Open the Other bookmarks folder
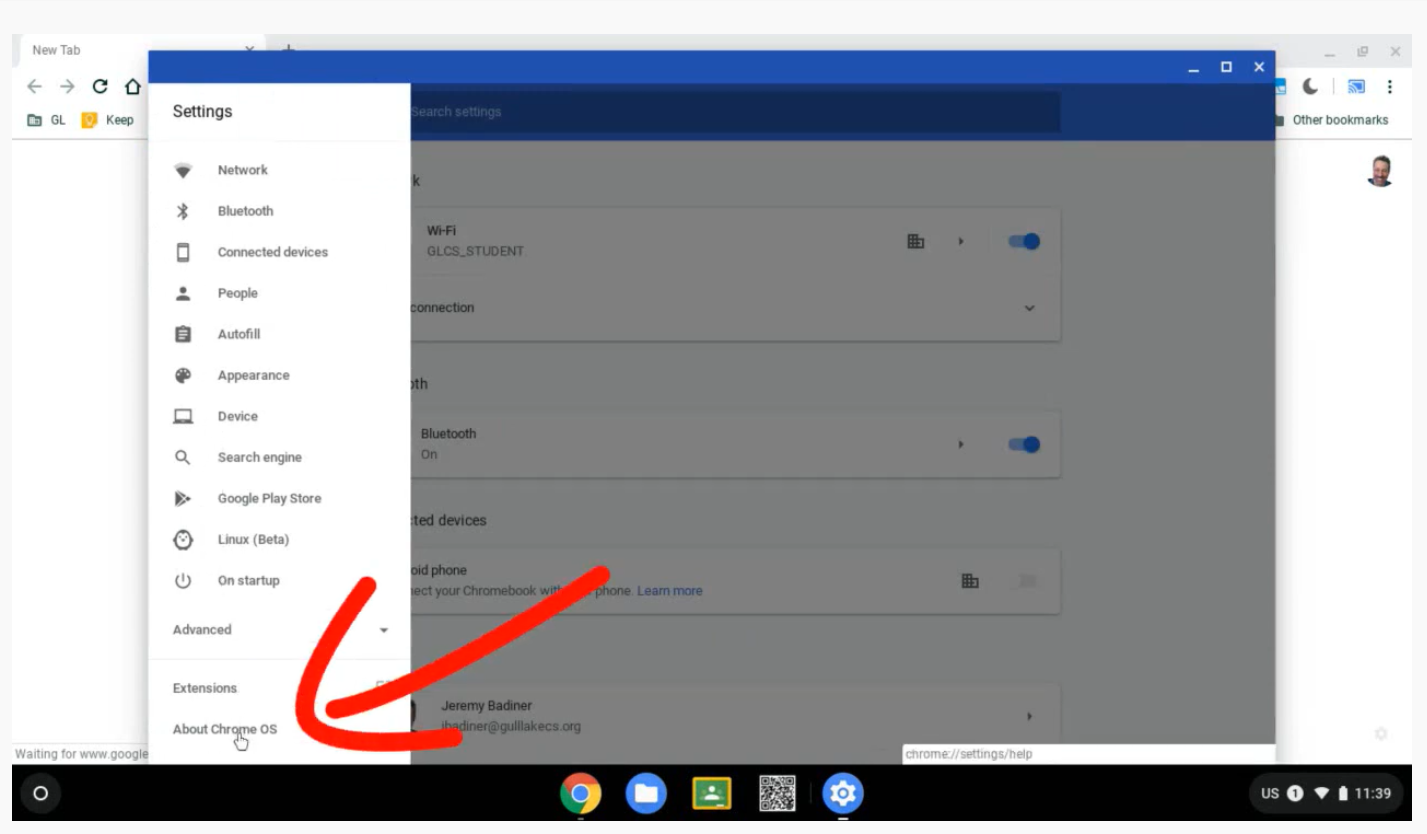1427x834 pixels. [1332, 120]
